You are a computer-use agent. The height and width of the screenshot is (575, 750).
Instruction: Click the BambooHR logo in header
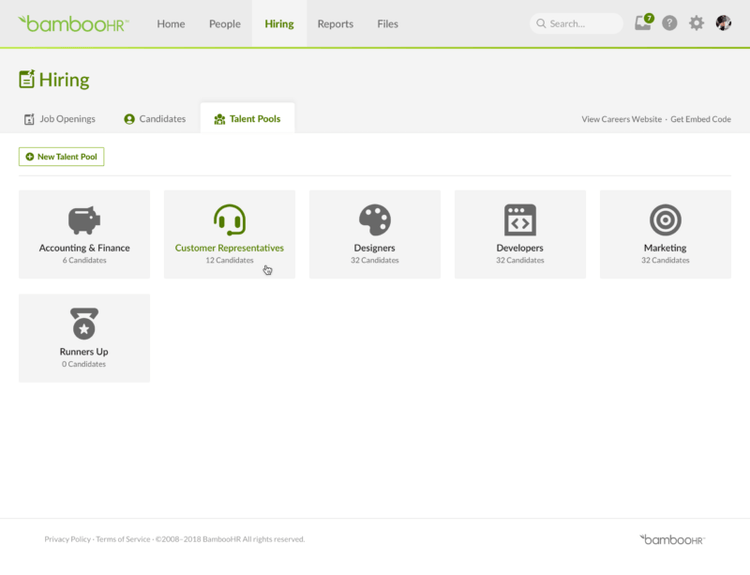(x=73, y=24)
